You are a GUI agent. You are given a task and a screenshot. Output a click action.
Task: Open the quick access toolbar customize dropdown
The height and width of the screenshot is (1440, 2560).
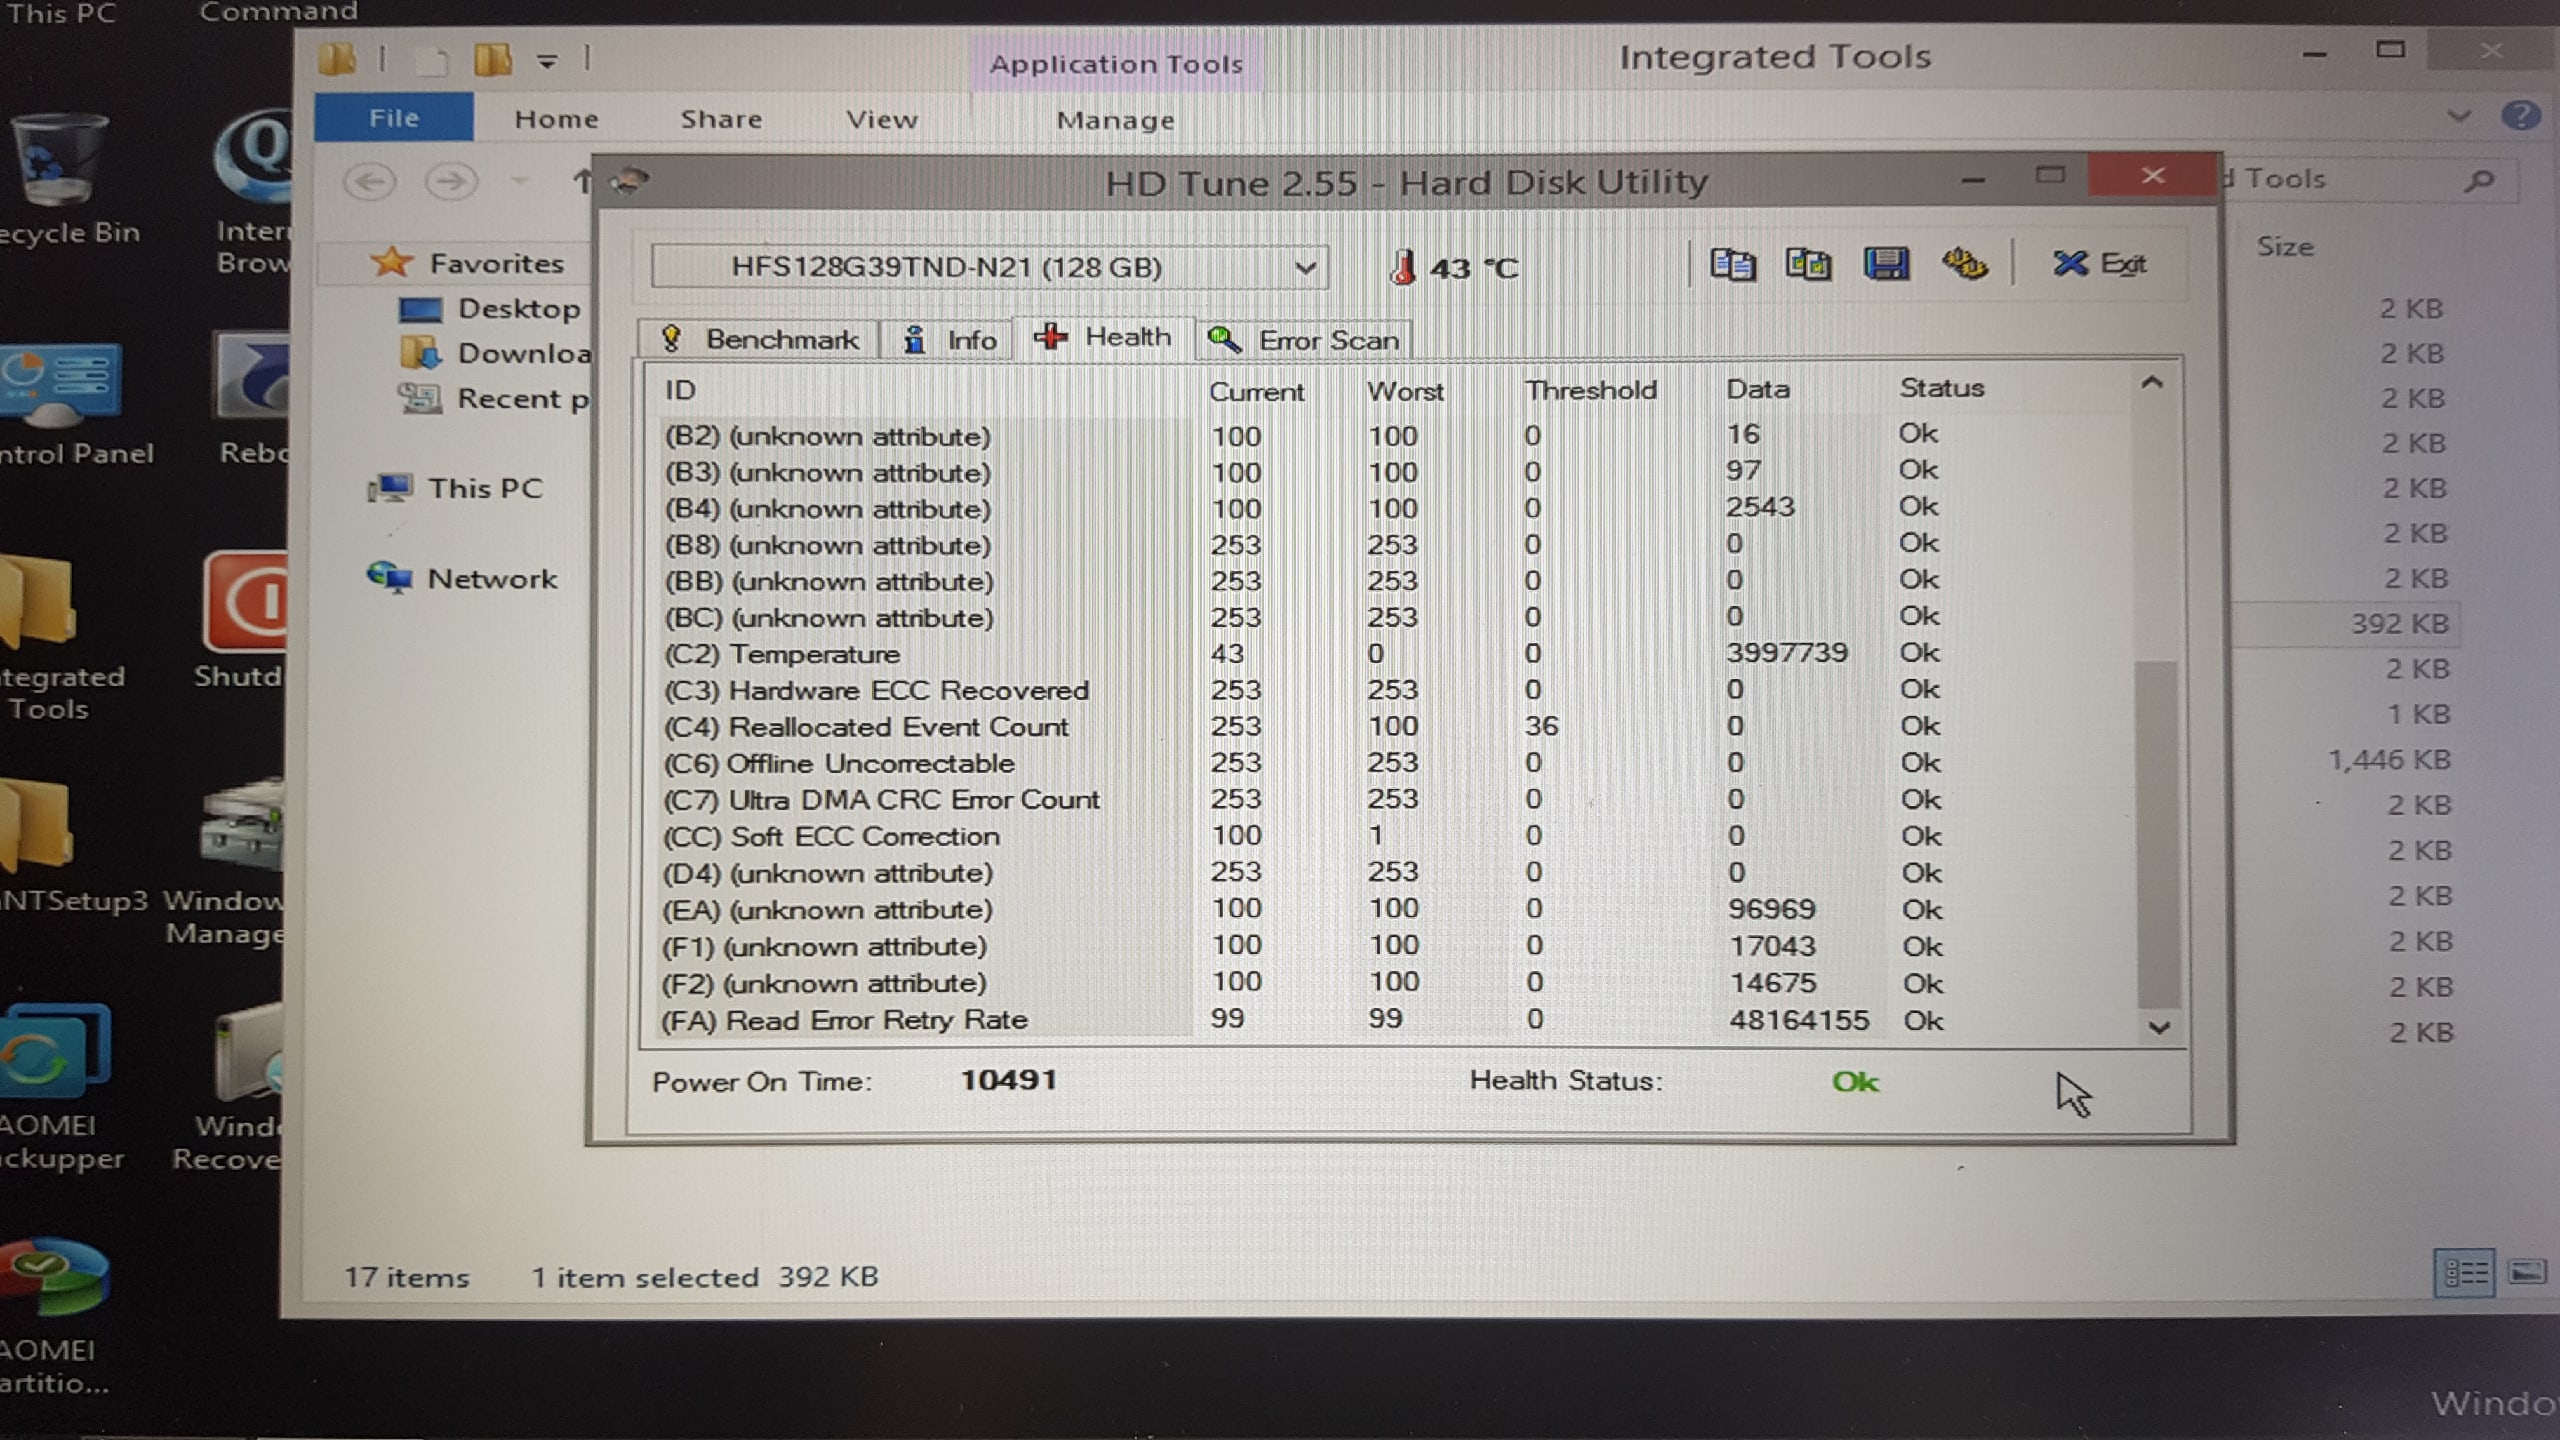(546, 61)
